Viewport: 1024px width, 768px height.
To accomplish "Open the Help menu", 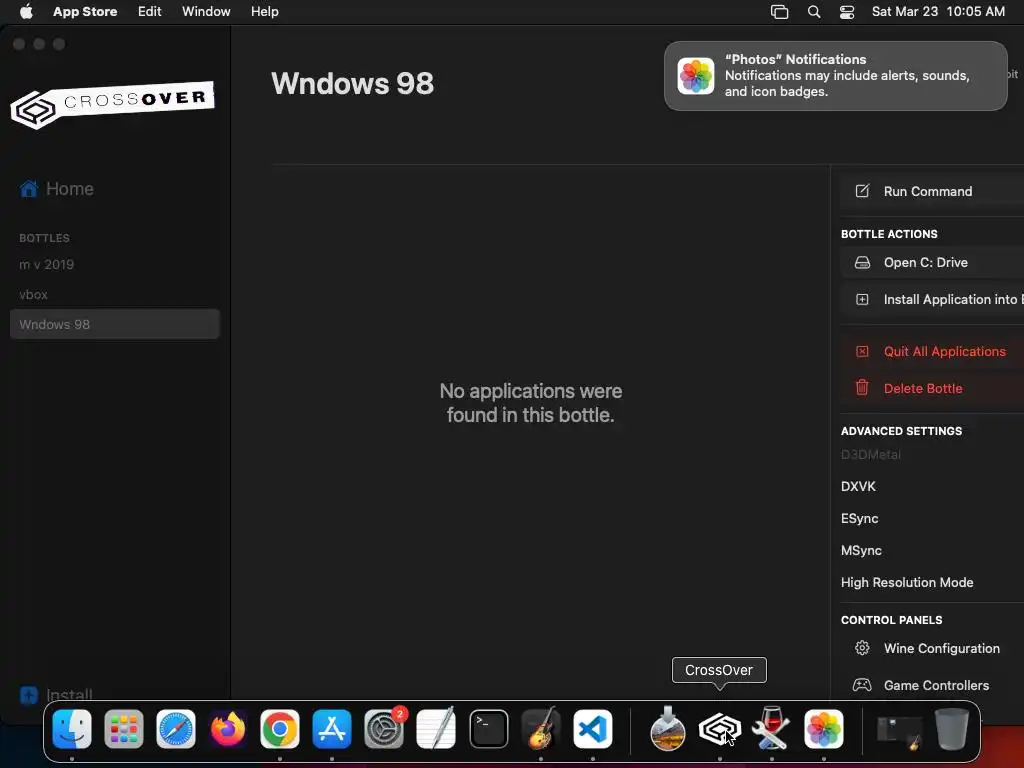I will [x=264, y=12].
